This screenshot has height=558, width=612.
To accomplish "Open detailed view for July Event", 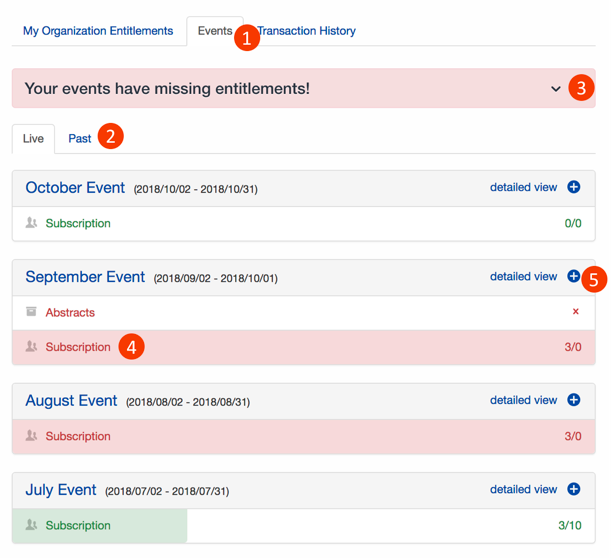I will 523,489.
